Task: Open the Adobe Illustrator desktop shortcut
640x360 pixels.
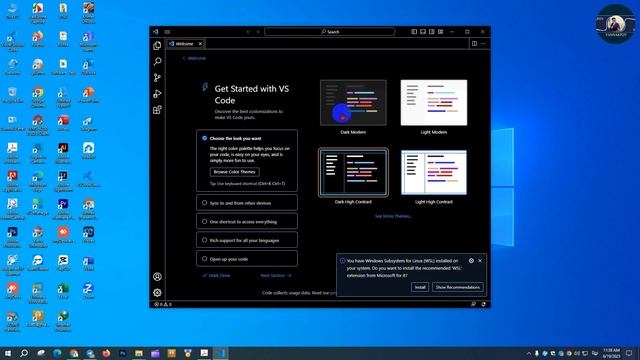Action: click(63, 152)
